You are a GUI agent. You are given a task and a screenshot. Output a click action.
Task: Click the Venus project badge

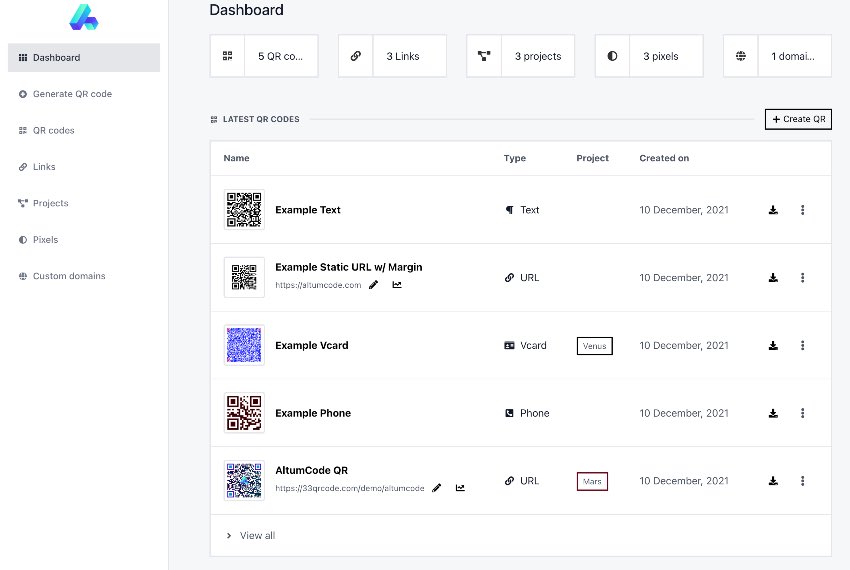(594, 346)
